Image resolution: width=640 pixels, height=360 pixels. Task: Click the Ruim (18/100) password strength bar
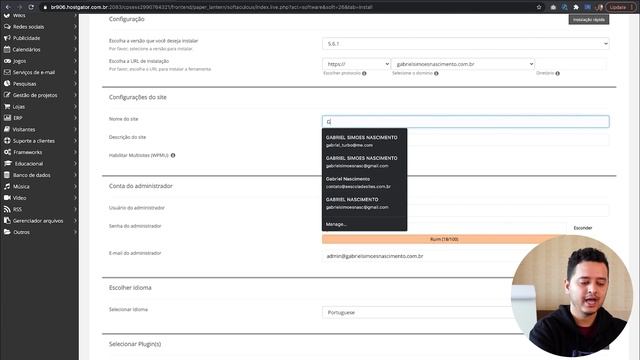[444, 239]
